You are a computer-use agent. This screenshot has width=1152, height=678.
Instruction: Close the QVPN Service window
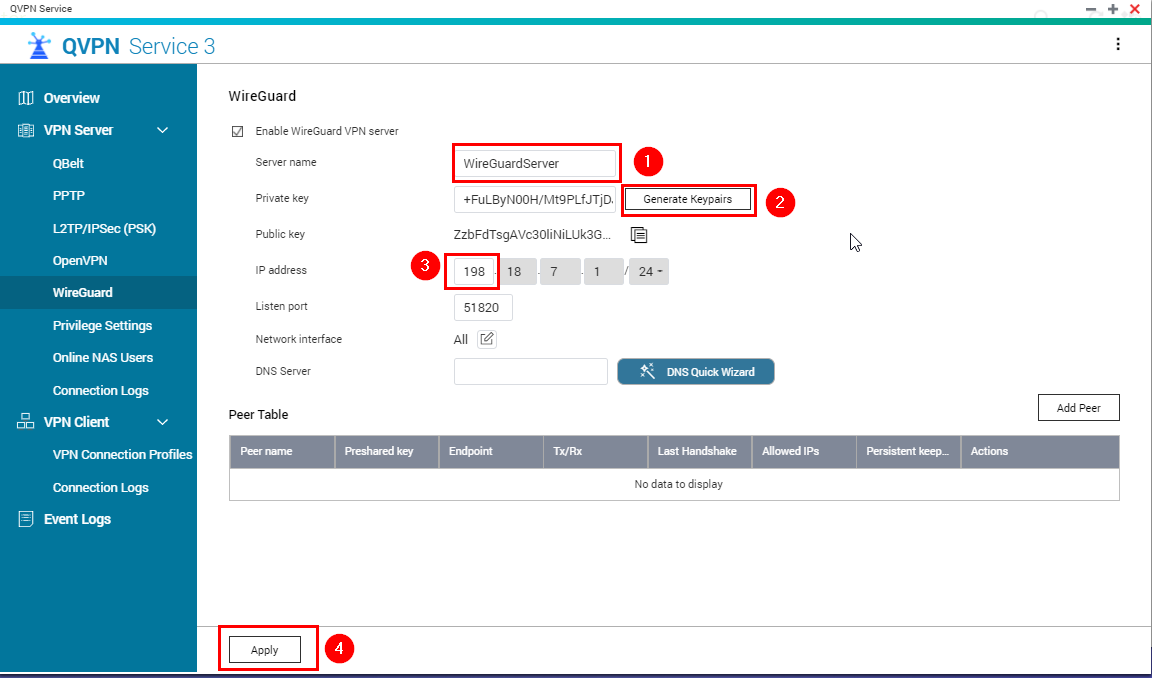1135,9
